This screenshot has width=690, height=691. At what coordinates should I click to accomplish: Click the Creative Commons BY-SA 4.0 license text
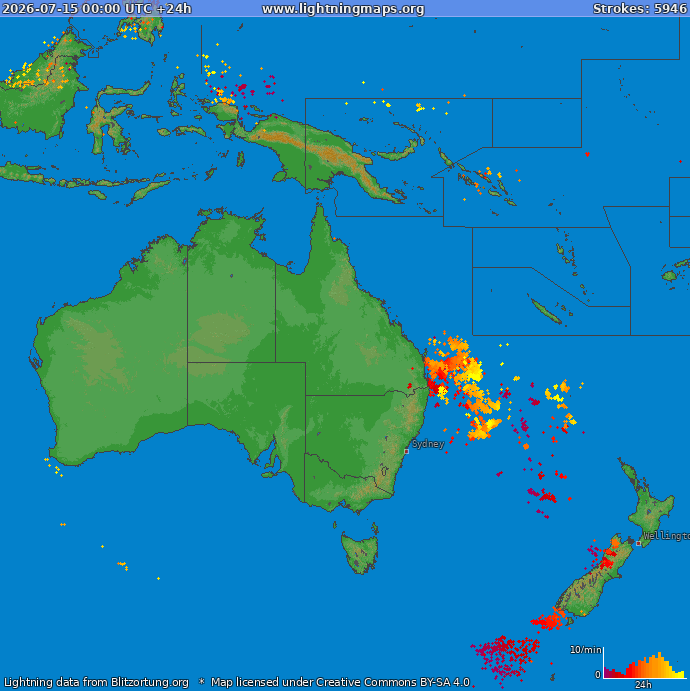click(x=340, y=682)
